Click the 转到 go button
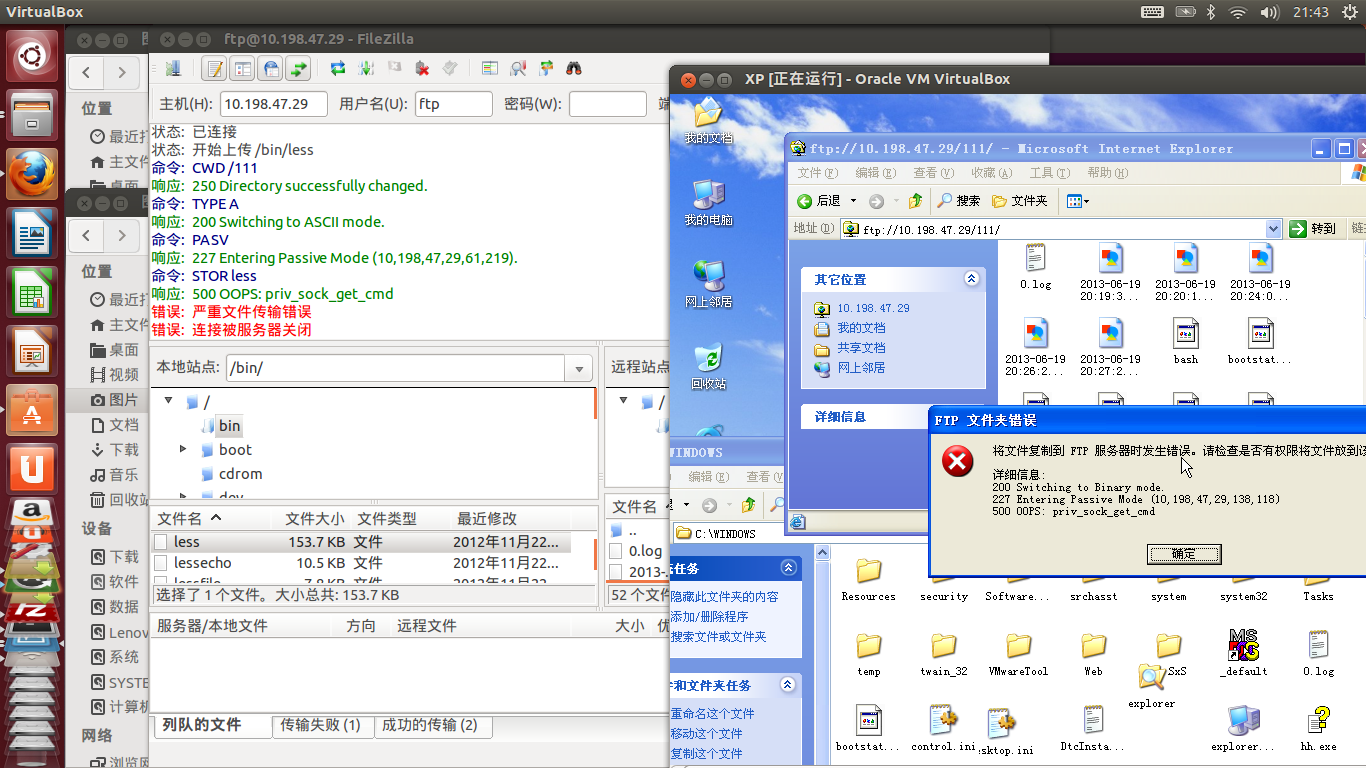 pos(1313,229)
